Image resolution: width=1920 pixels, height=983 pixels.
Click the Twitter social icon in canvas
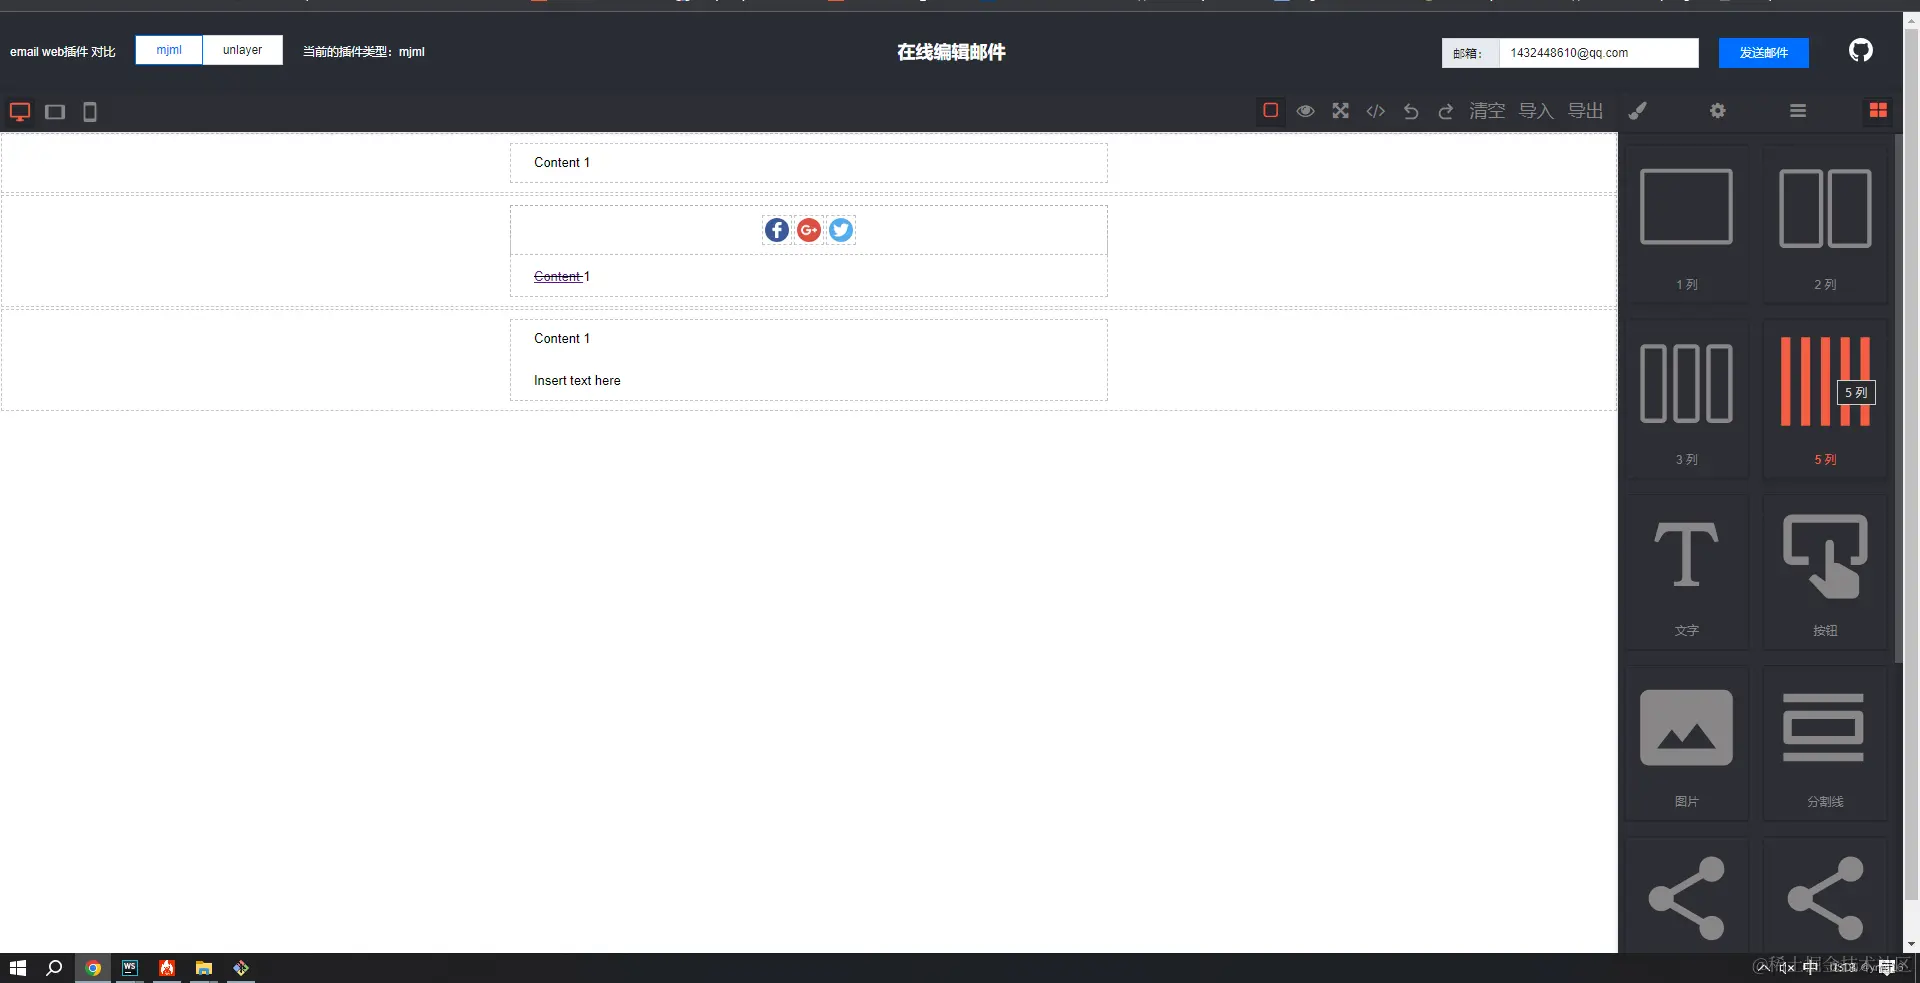coord(841,230)
